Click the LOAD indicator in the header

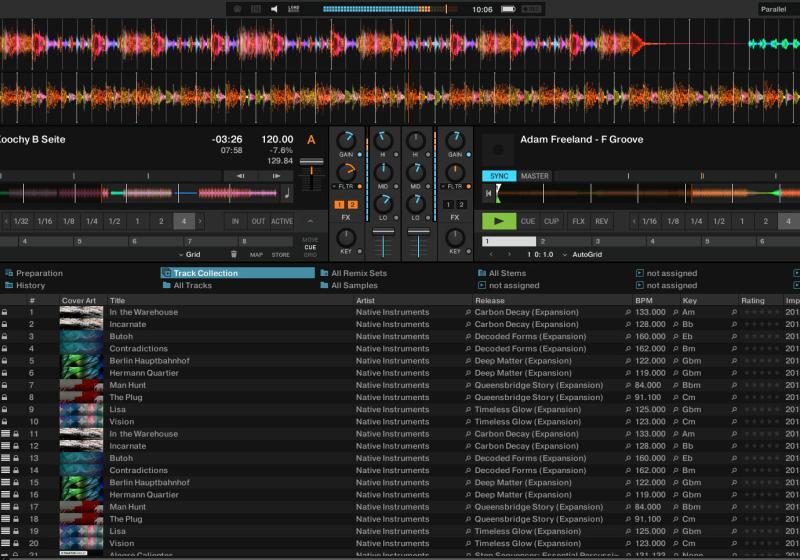(x=293, y=9)
